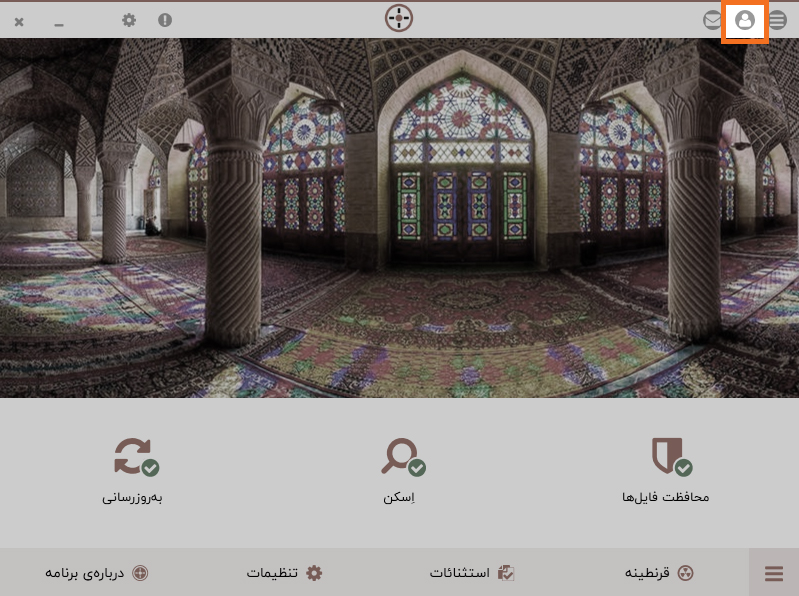The height and width of the screenshot is (596, 799).
Task: Open the top-right hamburger menu
Action: click(777, 20)
